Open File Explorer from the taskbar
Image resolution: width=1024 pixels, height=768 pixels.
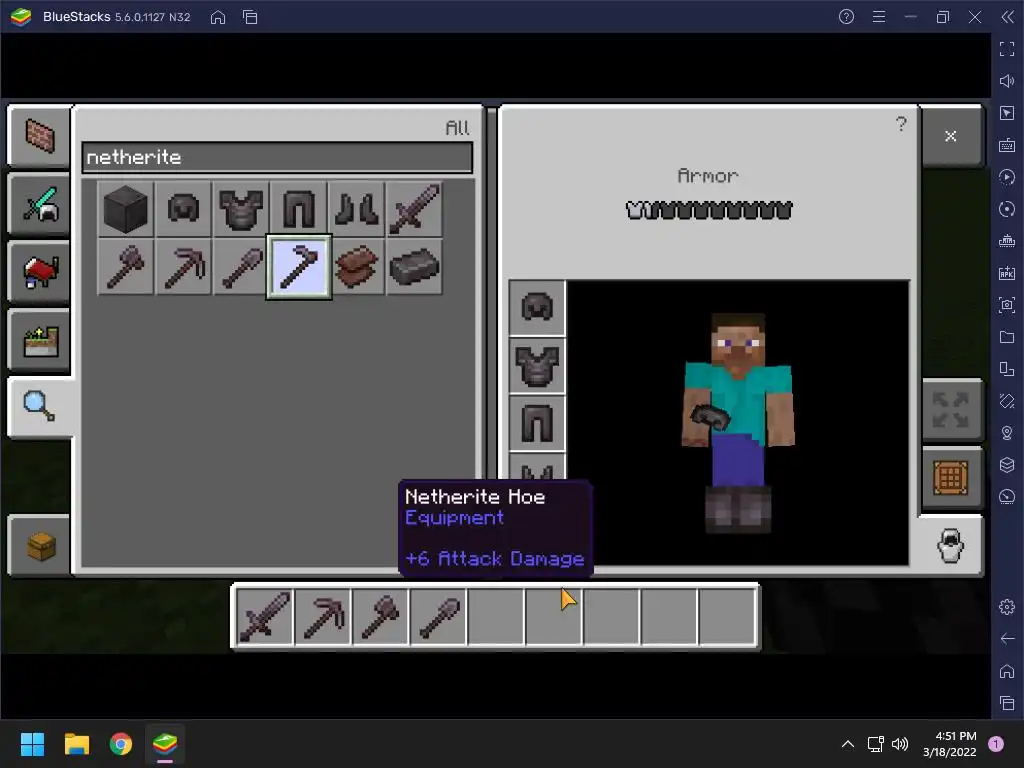pyautogui.click(x=76, y=744)
